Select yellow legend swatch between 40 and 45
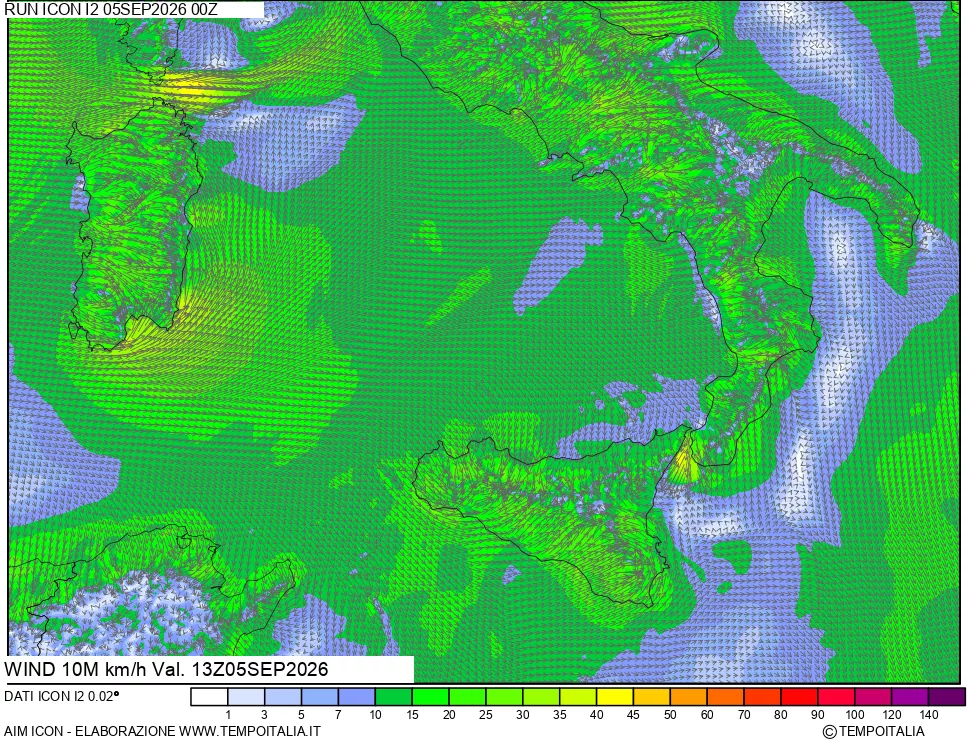968x745 pixels. click(x=615, y=697)
